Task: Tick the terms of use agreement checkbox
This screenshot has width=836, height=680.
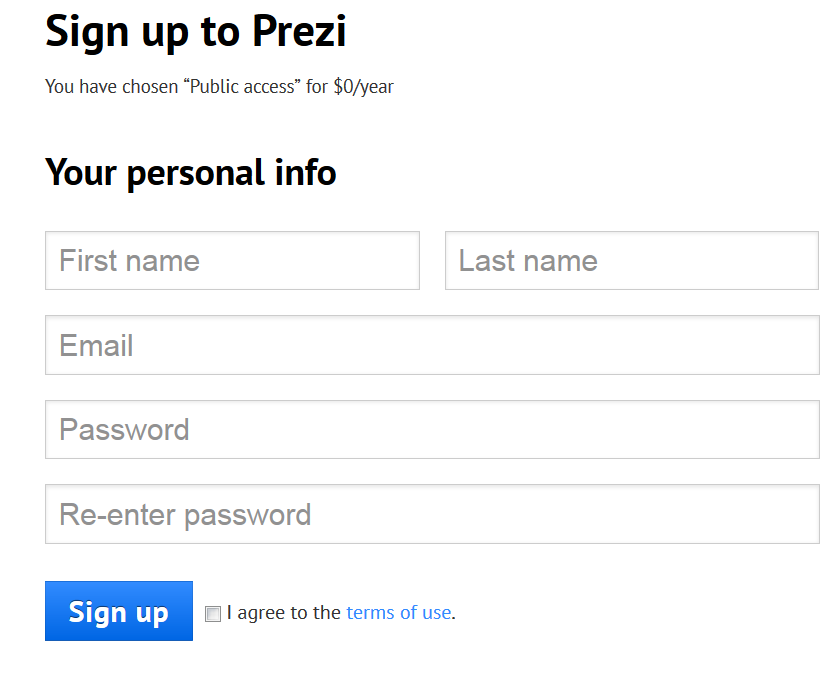Action: pos(213,614)
